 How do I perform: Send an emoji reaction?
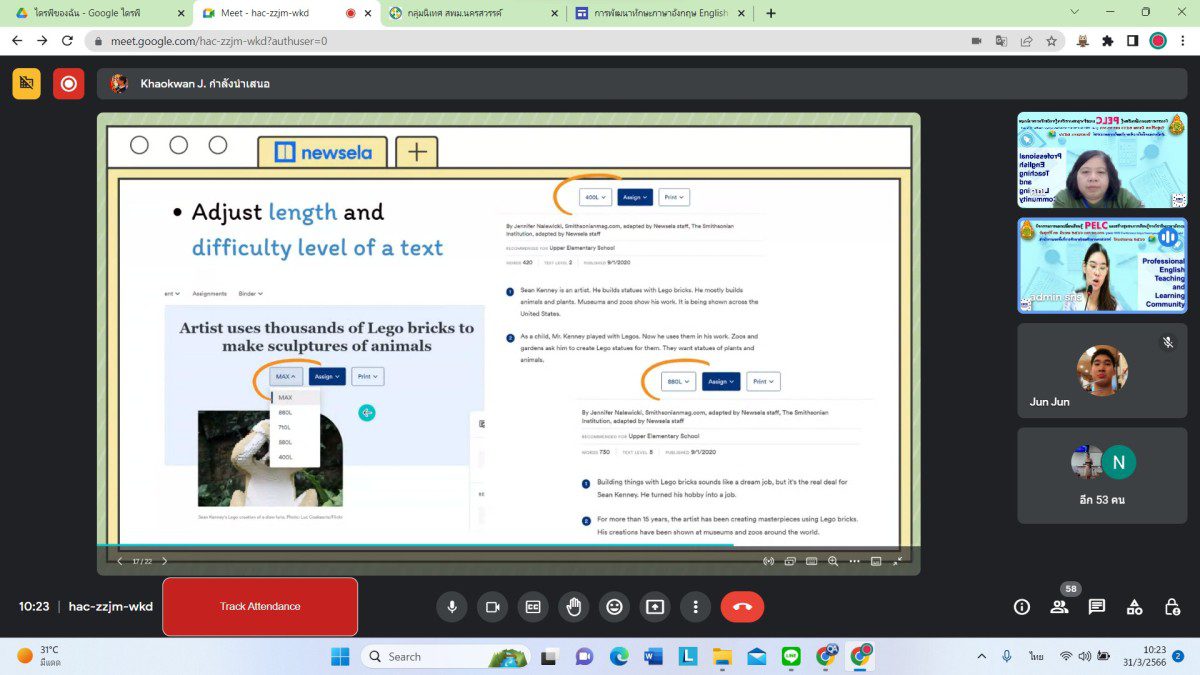tap(614, 606)
